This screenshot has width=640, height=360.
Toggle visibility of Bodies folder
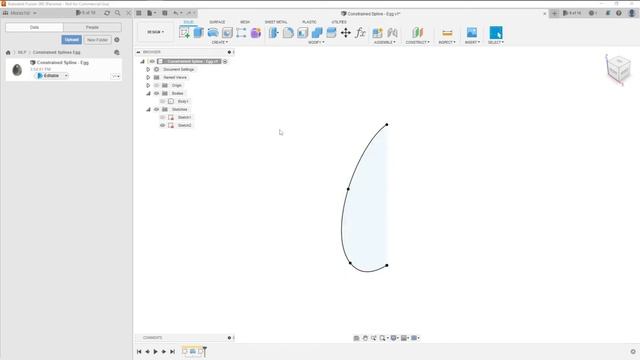(x=156, y=93)
